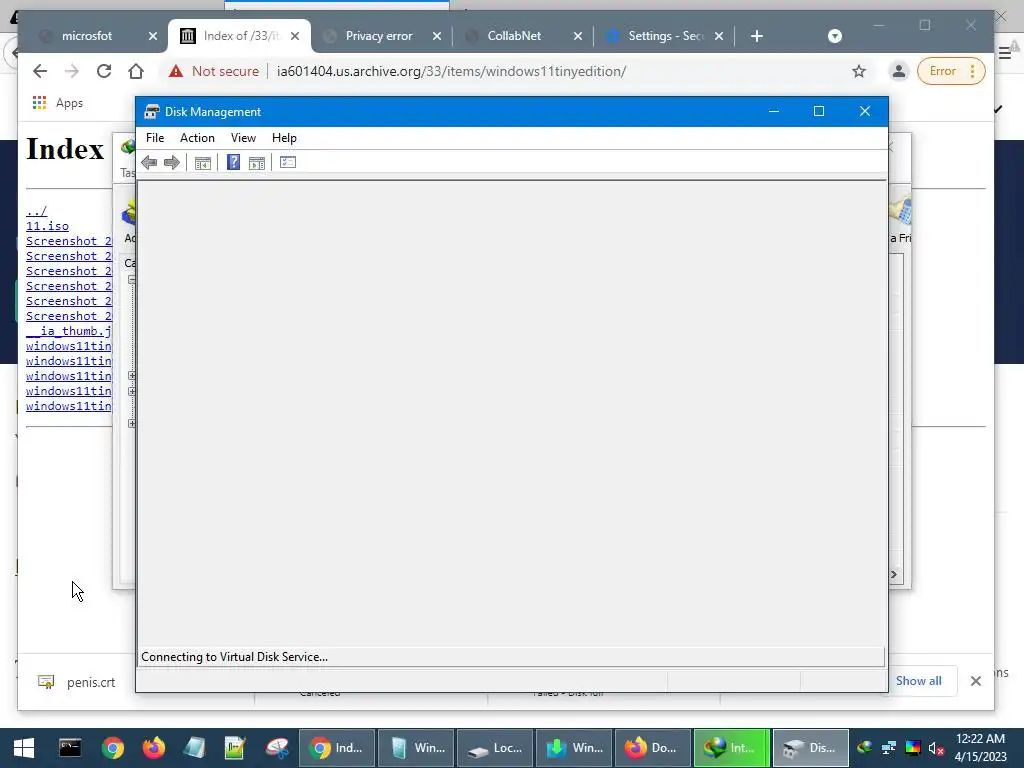Open the parent directory ../ link
Viewport: 1024px width, 768px height.
coord(37,211)
